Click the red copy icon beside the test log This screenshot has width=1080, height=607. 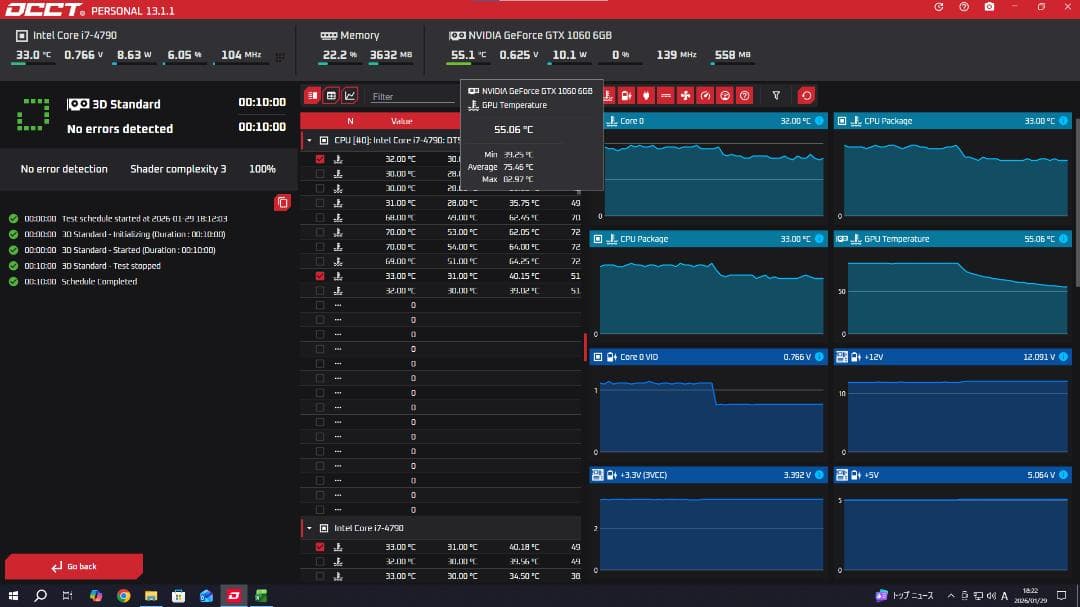click(x=283, y=202)
